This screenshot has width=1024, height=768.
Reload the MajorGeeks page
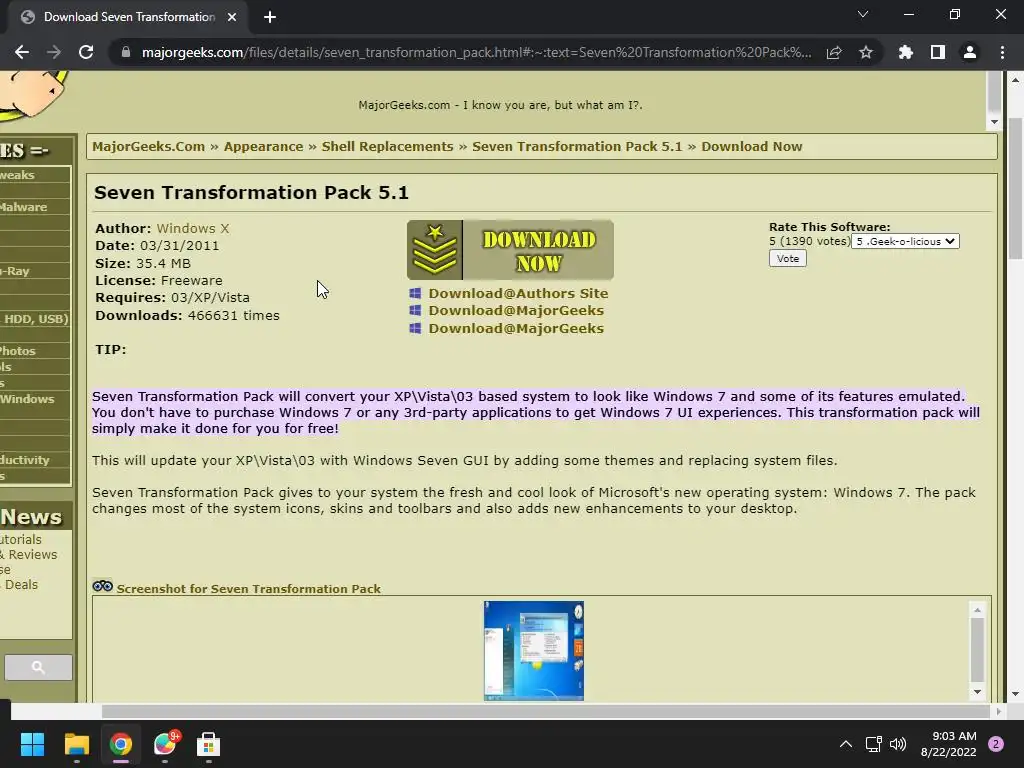[x=86, y=52]
